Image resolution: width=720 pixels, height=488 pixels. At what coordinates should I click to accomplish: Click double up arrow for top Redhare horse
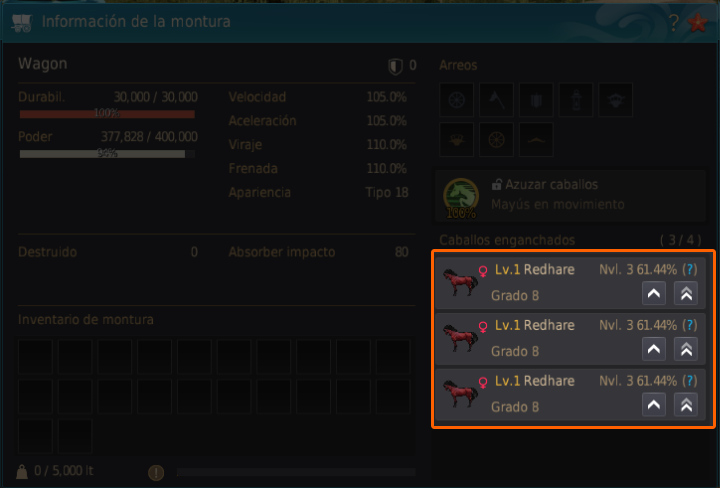[686, 293]
